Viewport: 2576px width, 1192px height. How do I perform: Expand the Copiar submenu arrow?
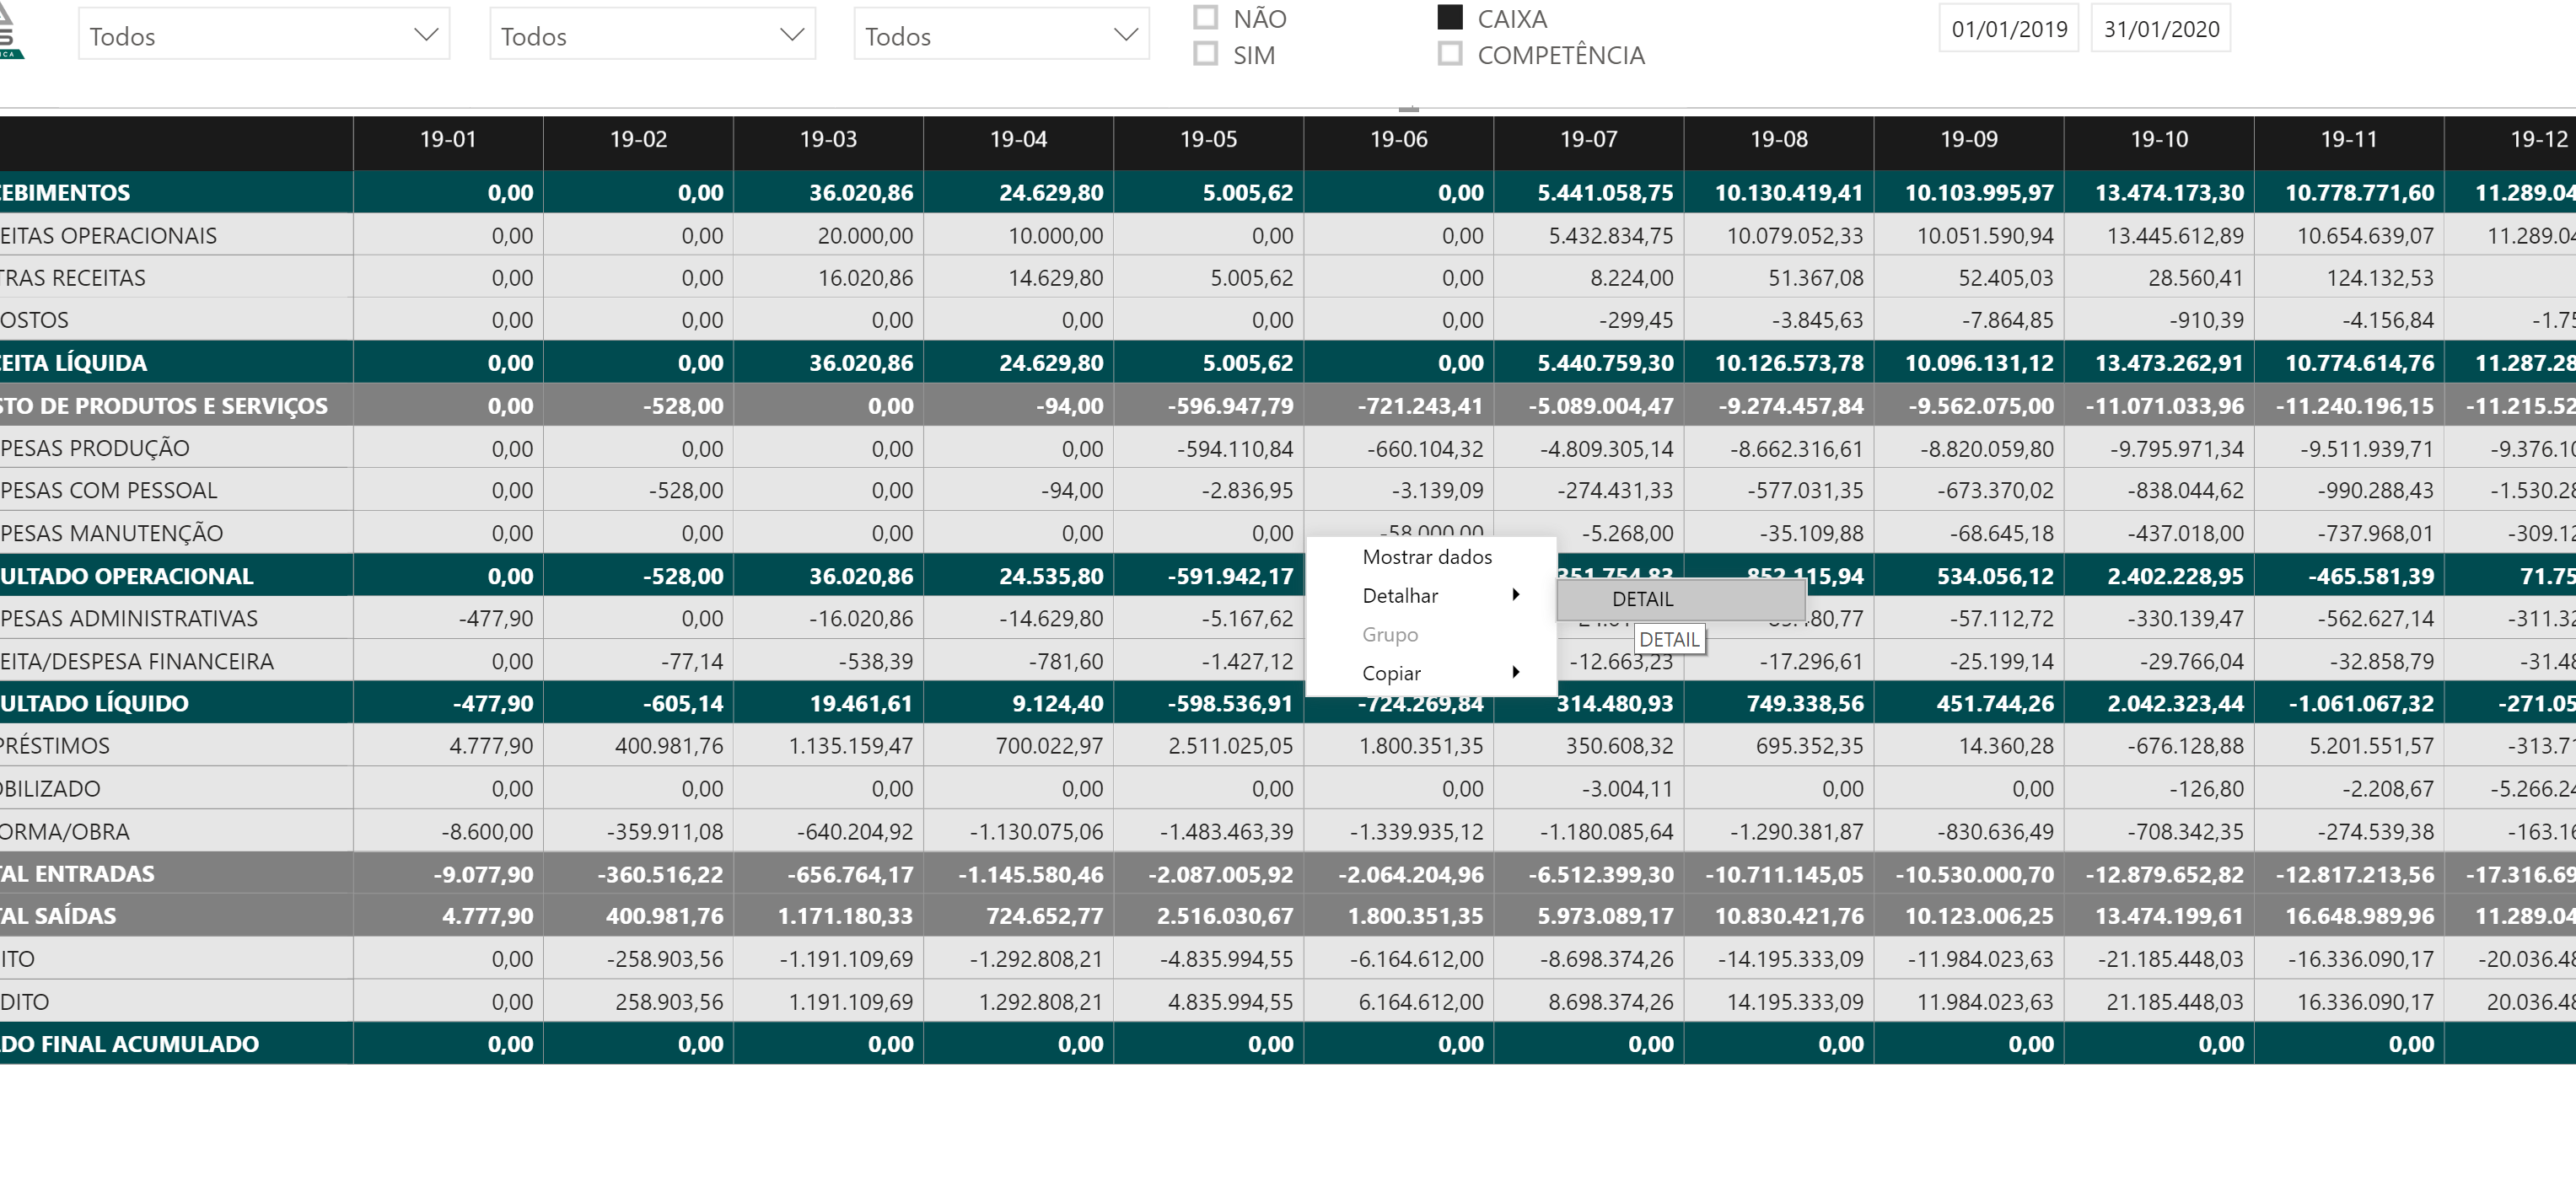[1518, 672]
